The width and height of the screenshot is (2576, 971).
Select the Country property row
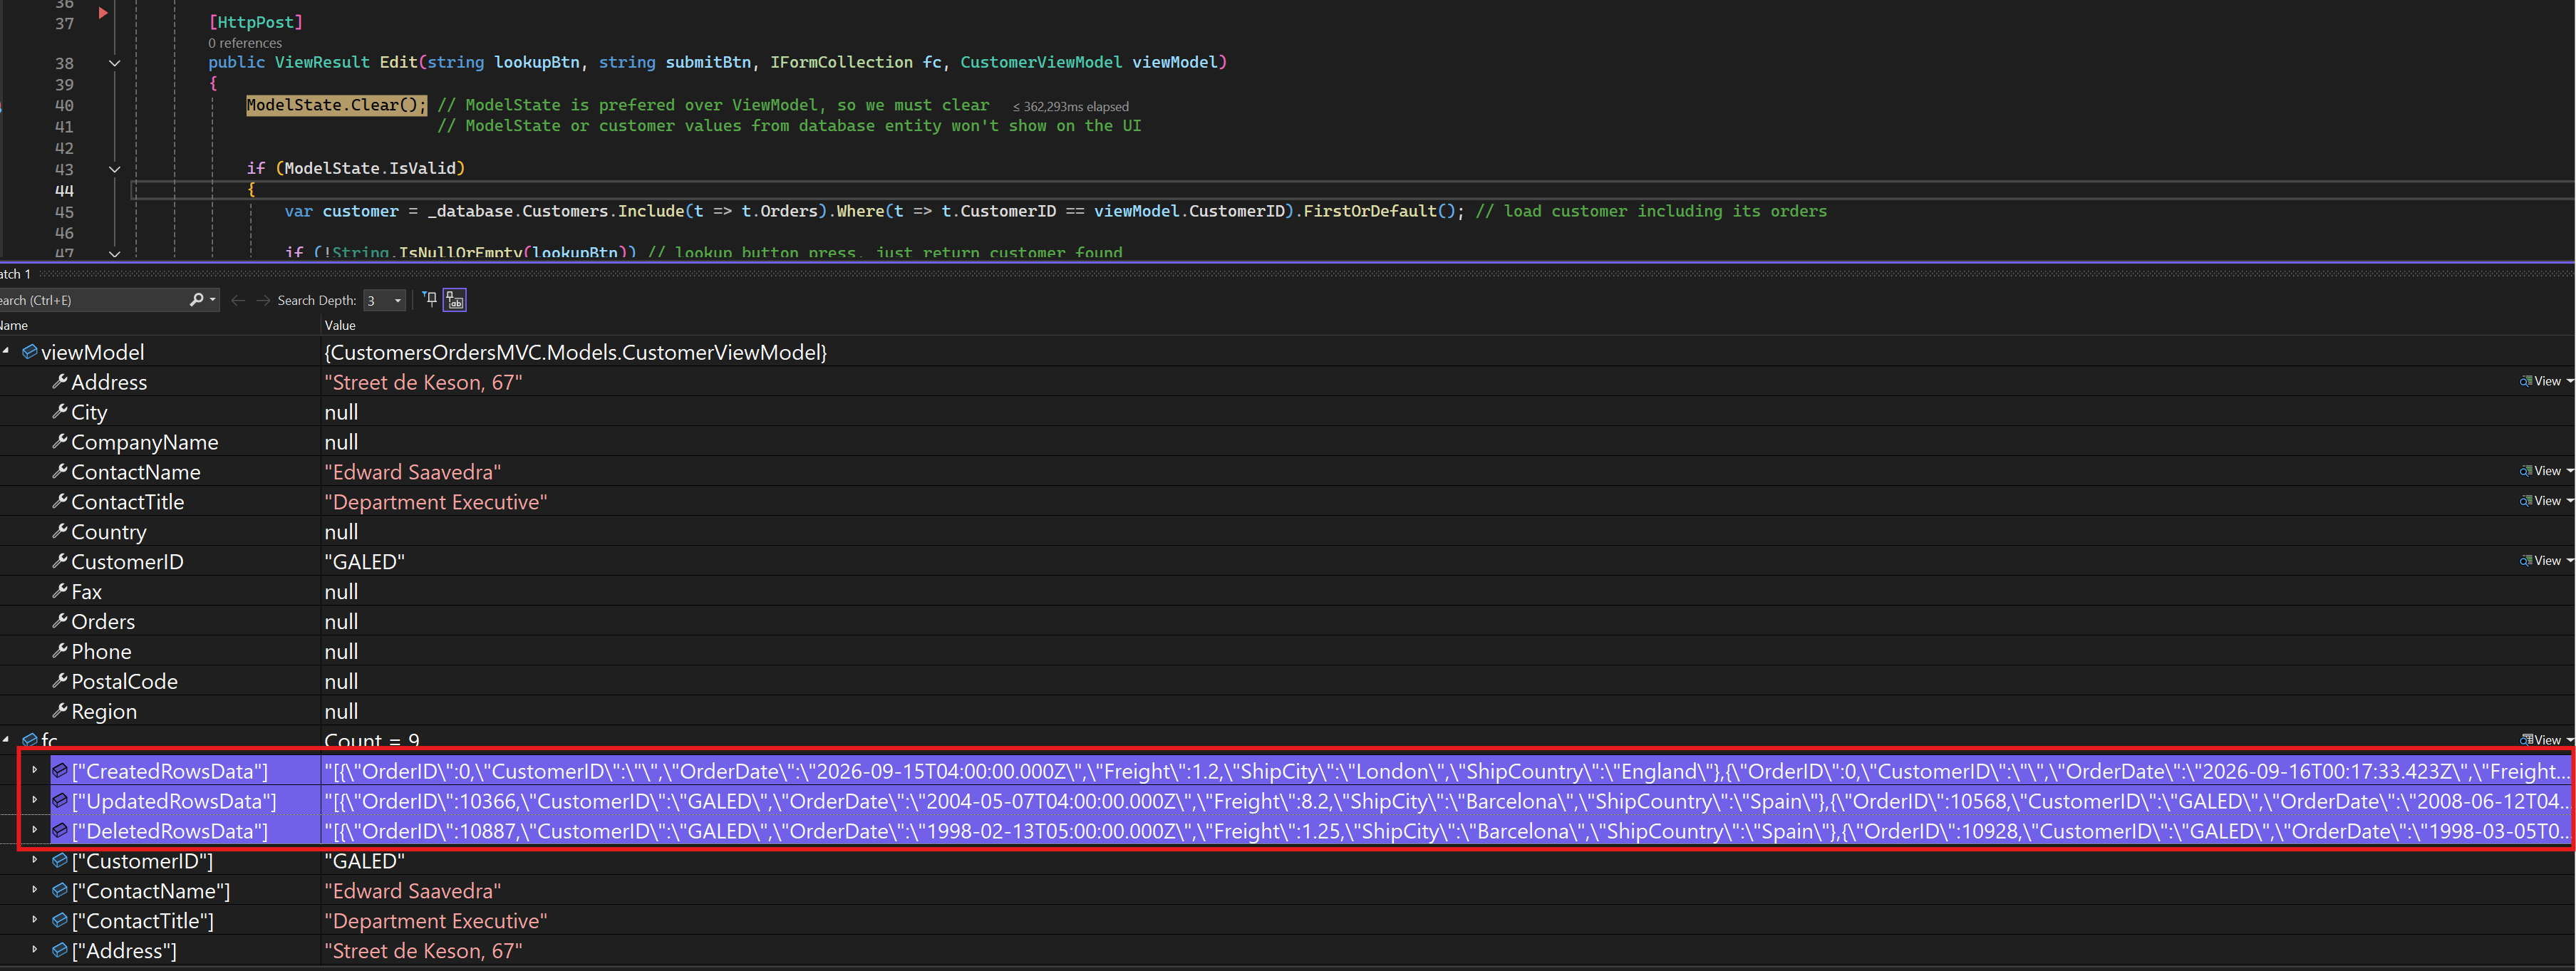click(1287, 532)
